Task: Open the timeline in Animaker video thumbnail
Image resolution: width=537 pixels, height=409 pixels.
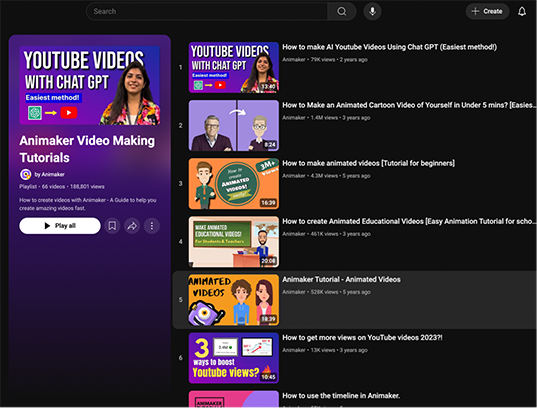Action: click(234, 399)
